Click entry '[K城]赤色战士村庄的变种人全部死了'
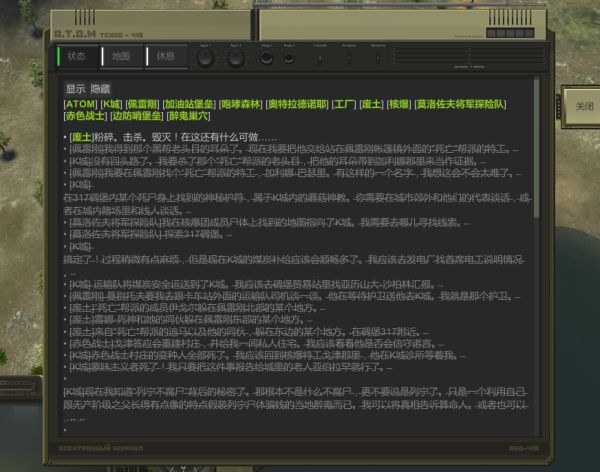600x472 pixels. click(x=267, y=356)
